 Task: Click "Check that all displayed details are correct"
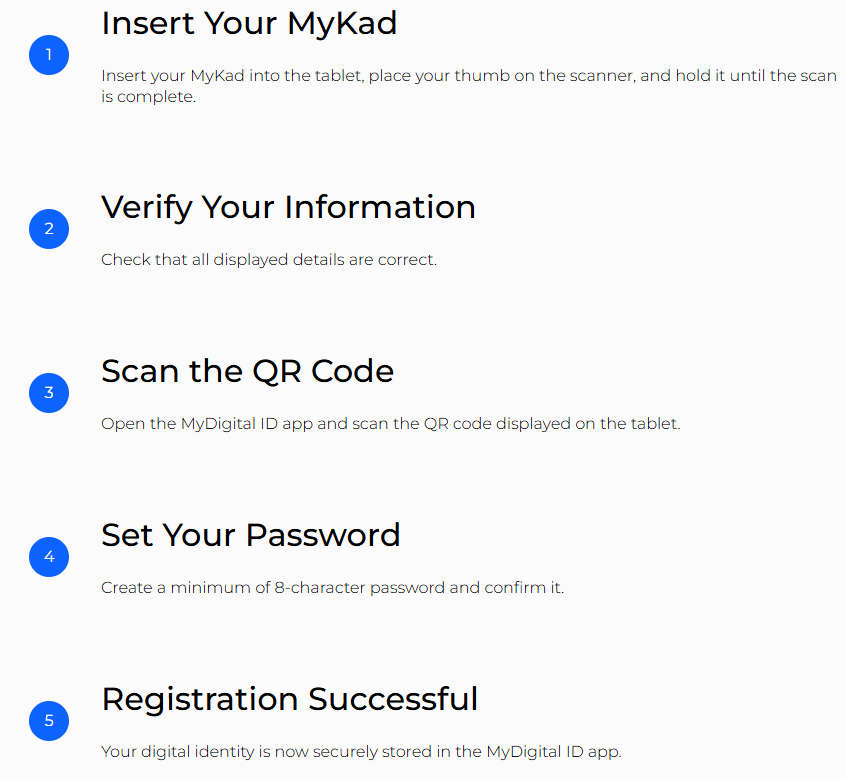coord(268,260)
